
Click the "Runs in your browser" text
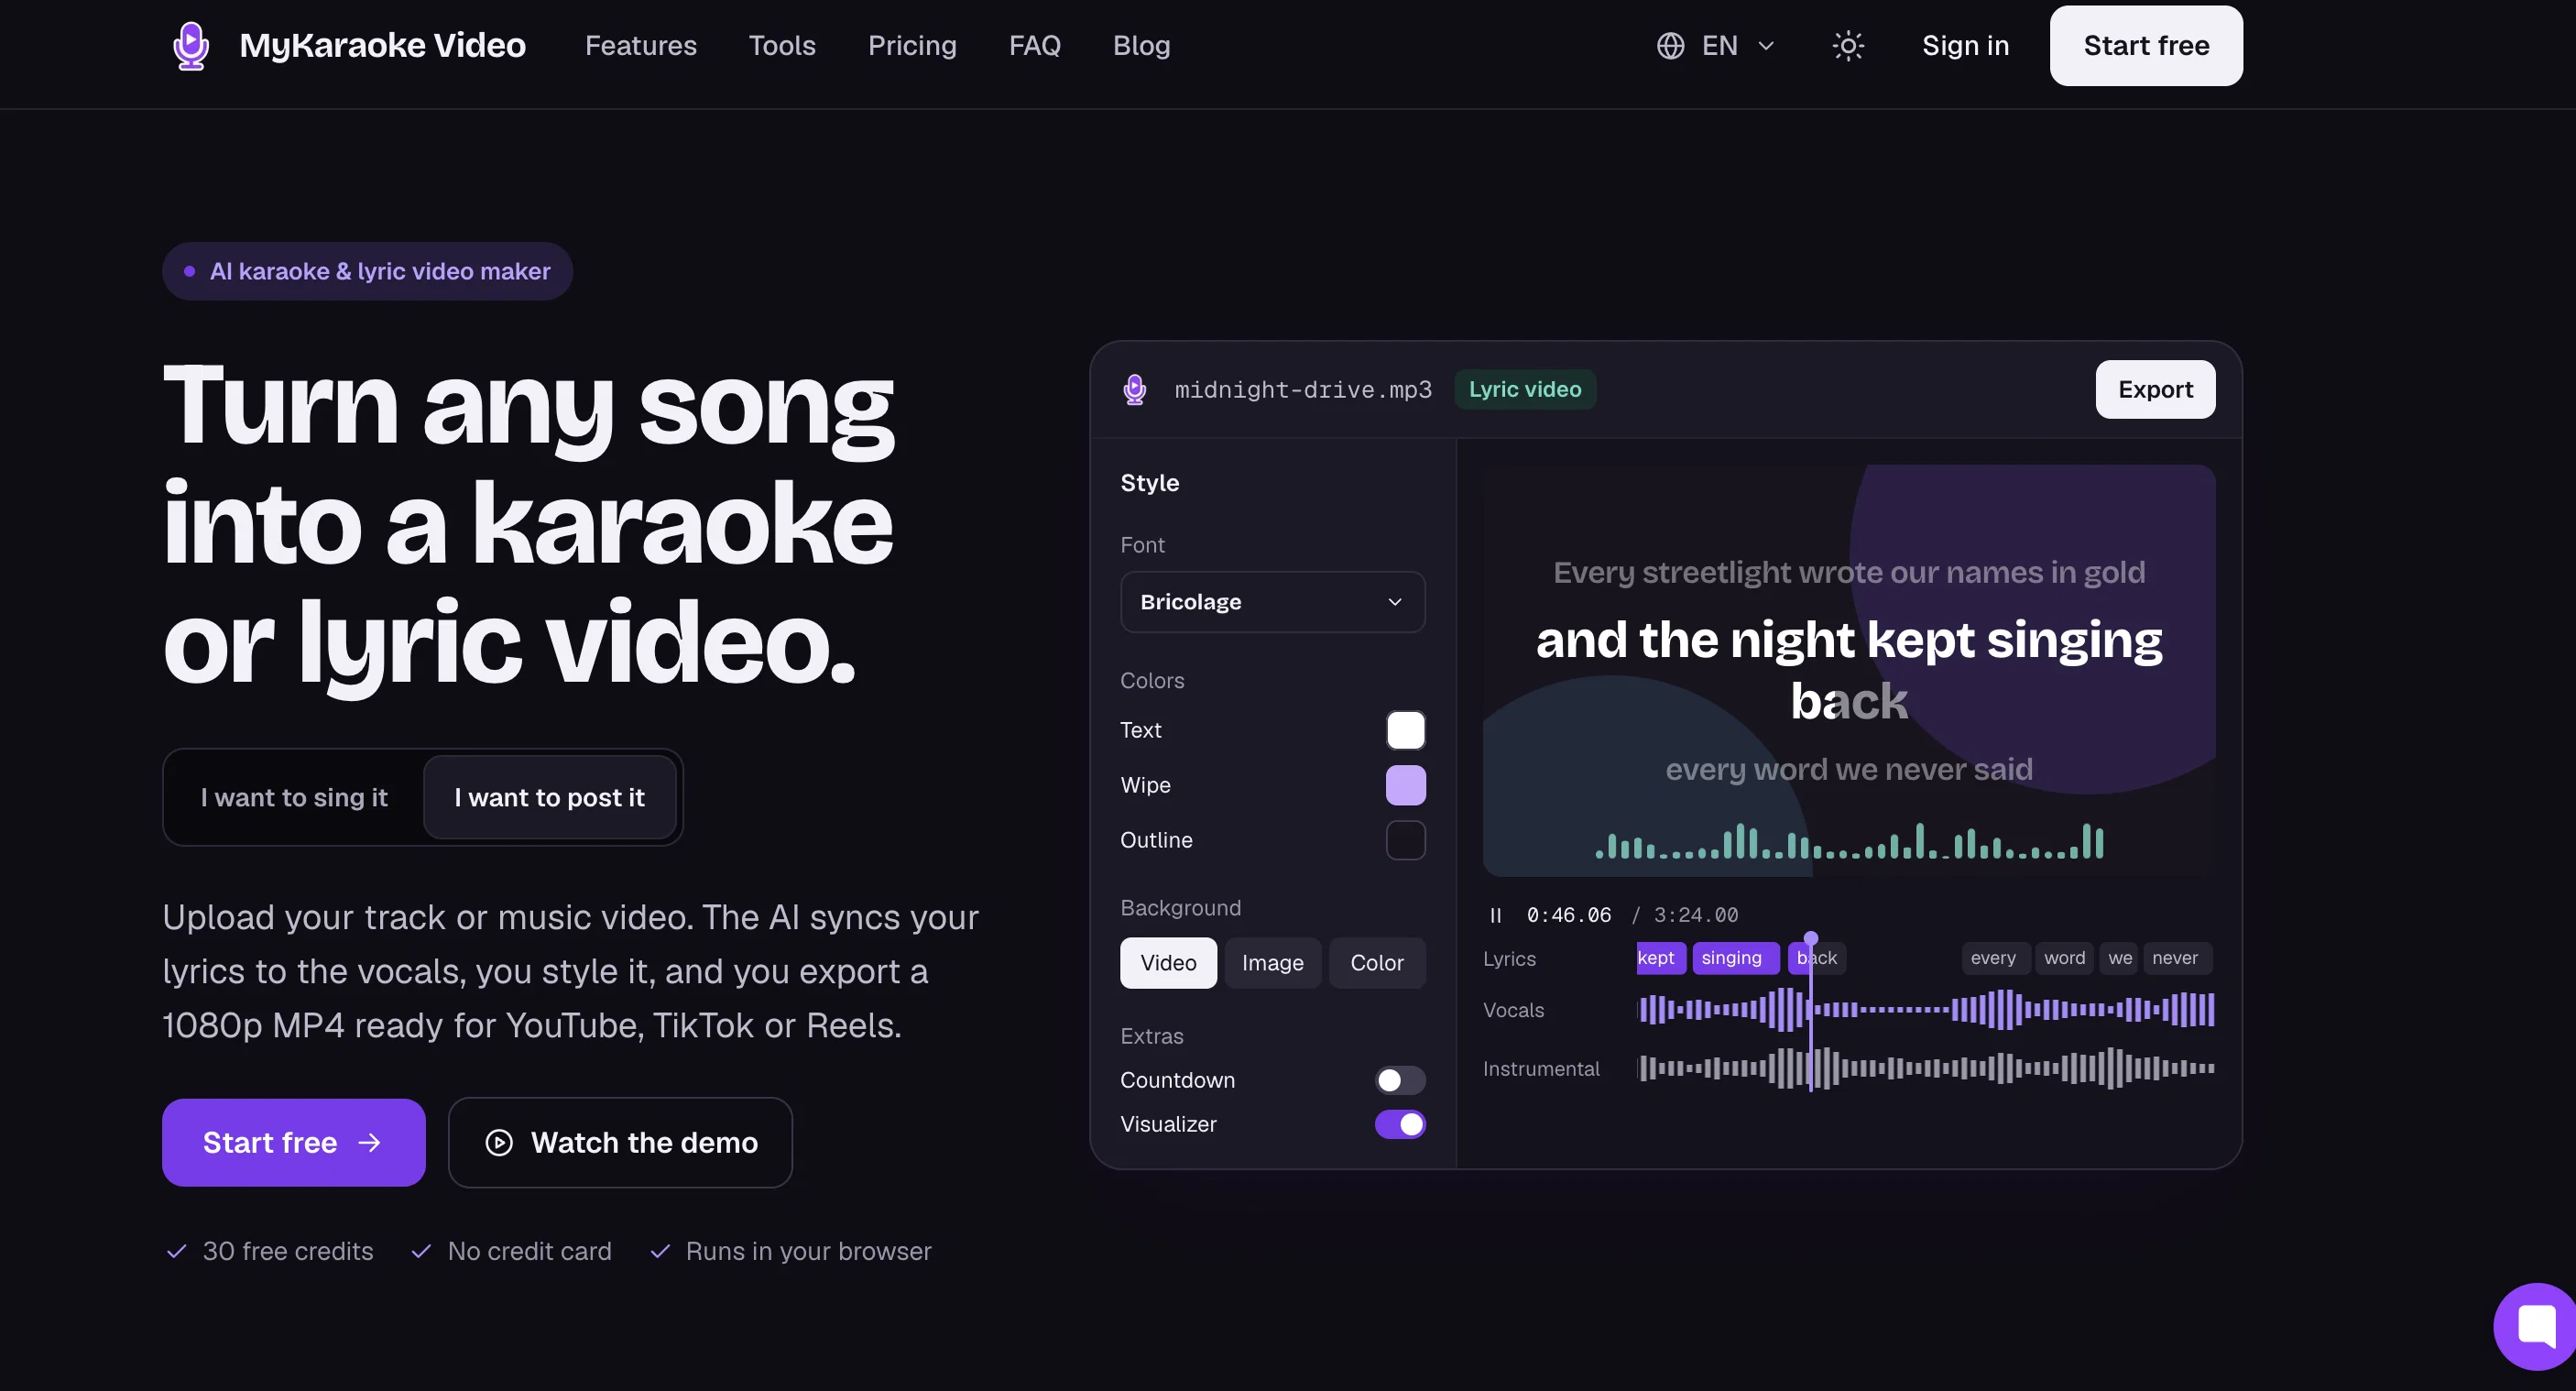[808, 1252]
